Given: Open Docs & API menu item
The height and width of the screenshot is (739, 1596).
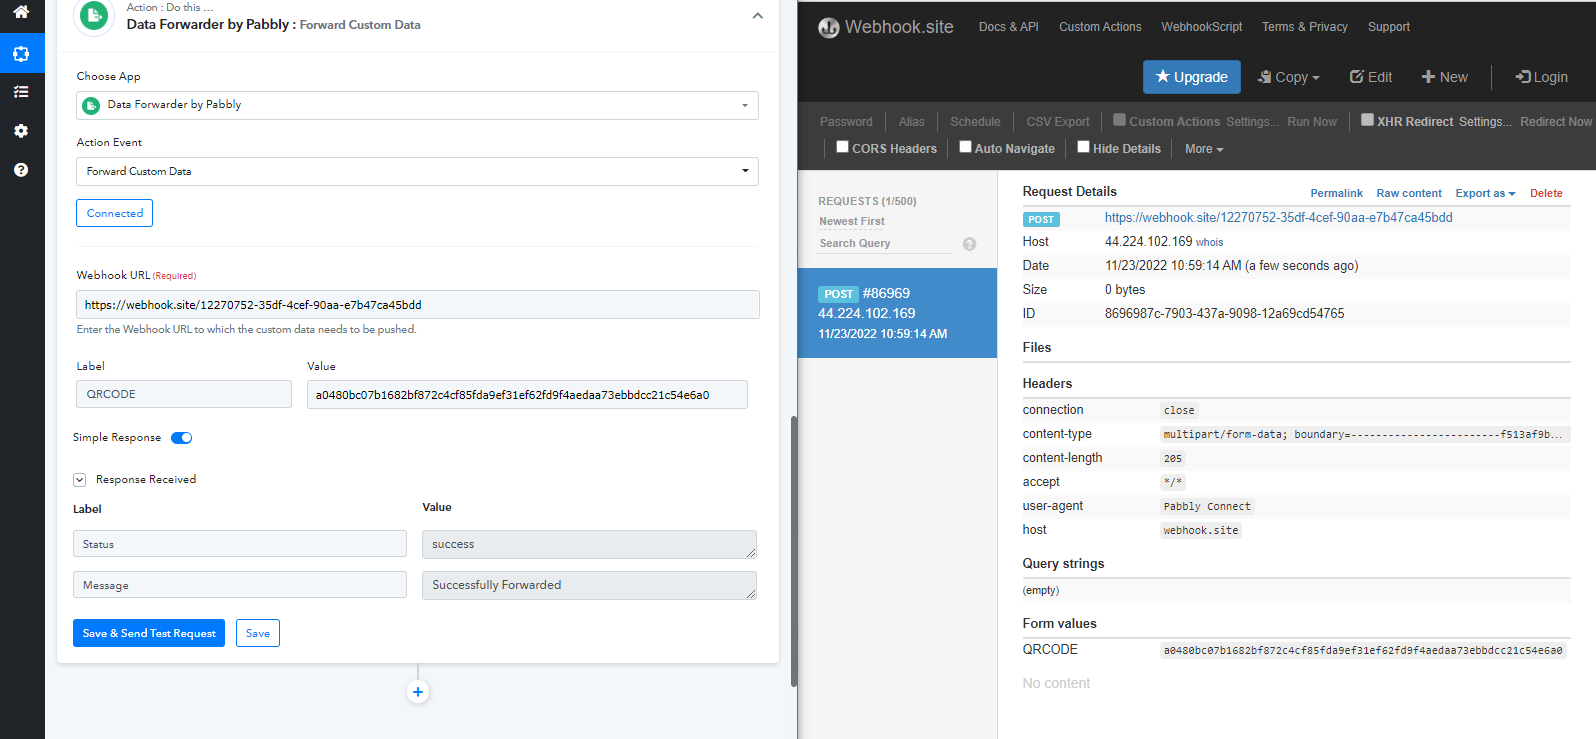Looking at the screenshot, I should [1008, 27].
